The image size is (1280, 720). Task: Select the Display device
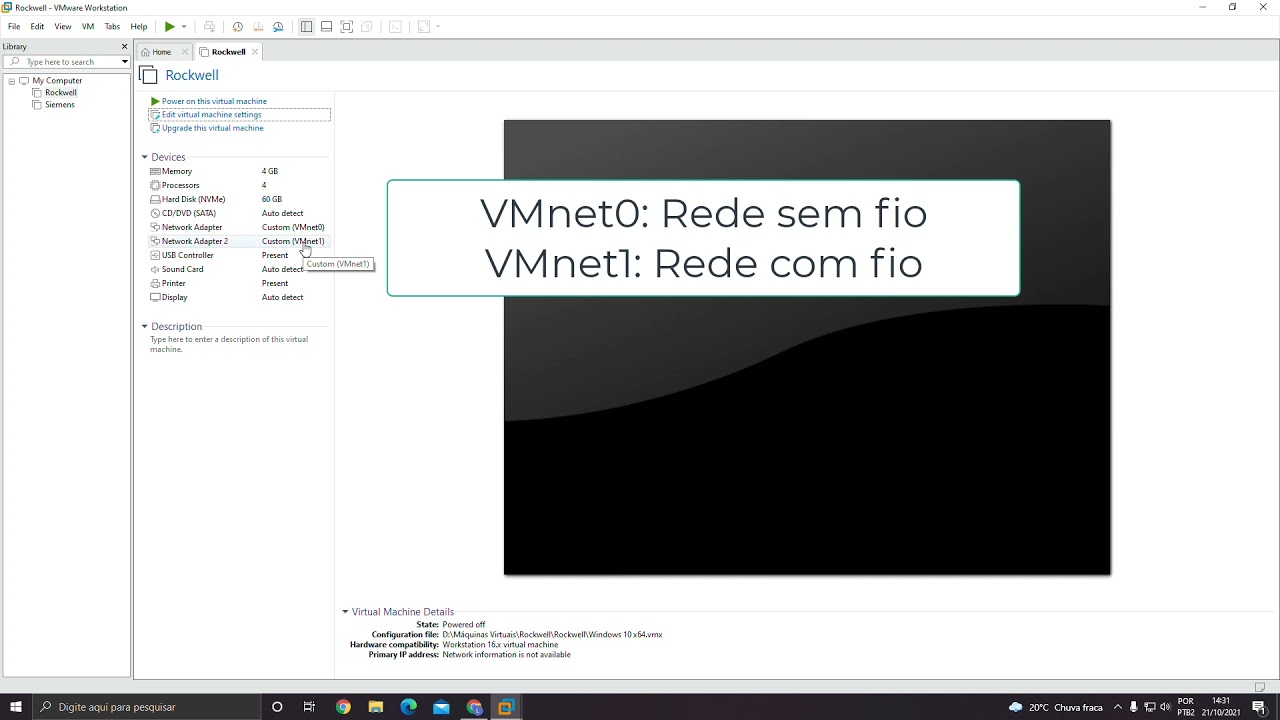(x=238, y=297)
